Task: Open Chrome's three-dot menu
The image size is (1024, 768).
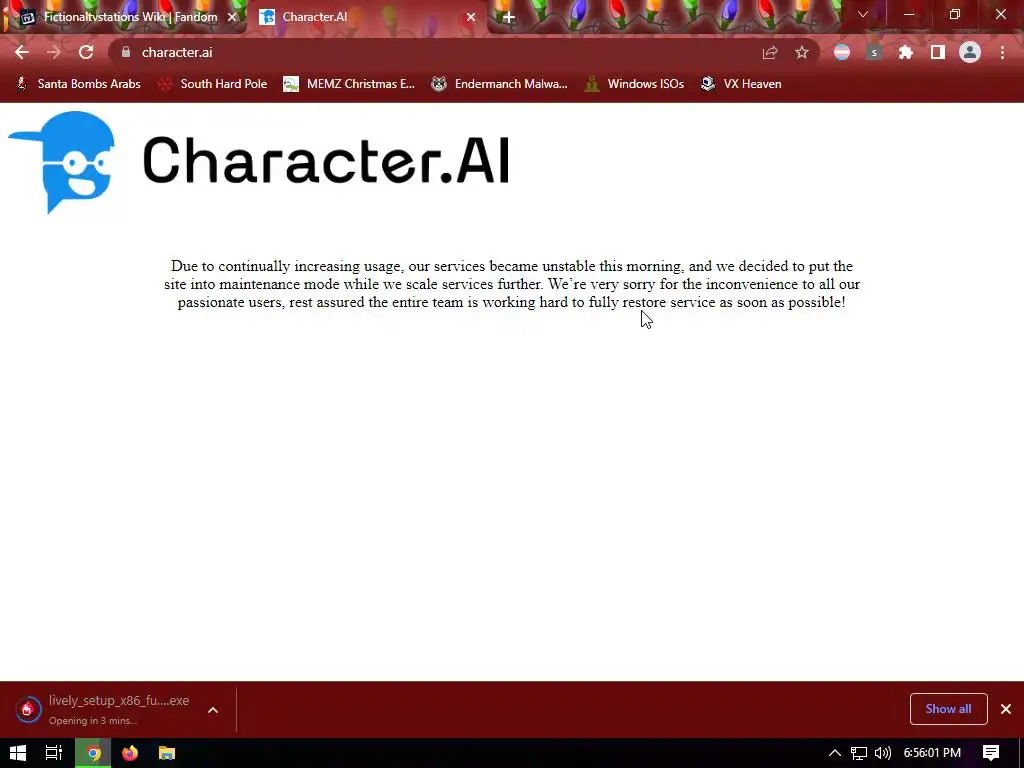Action: (x=1002, y=52)
